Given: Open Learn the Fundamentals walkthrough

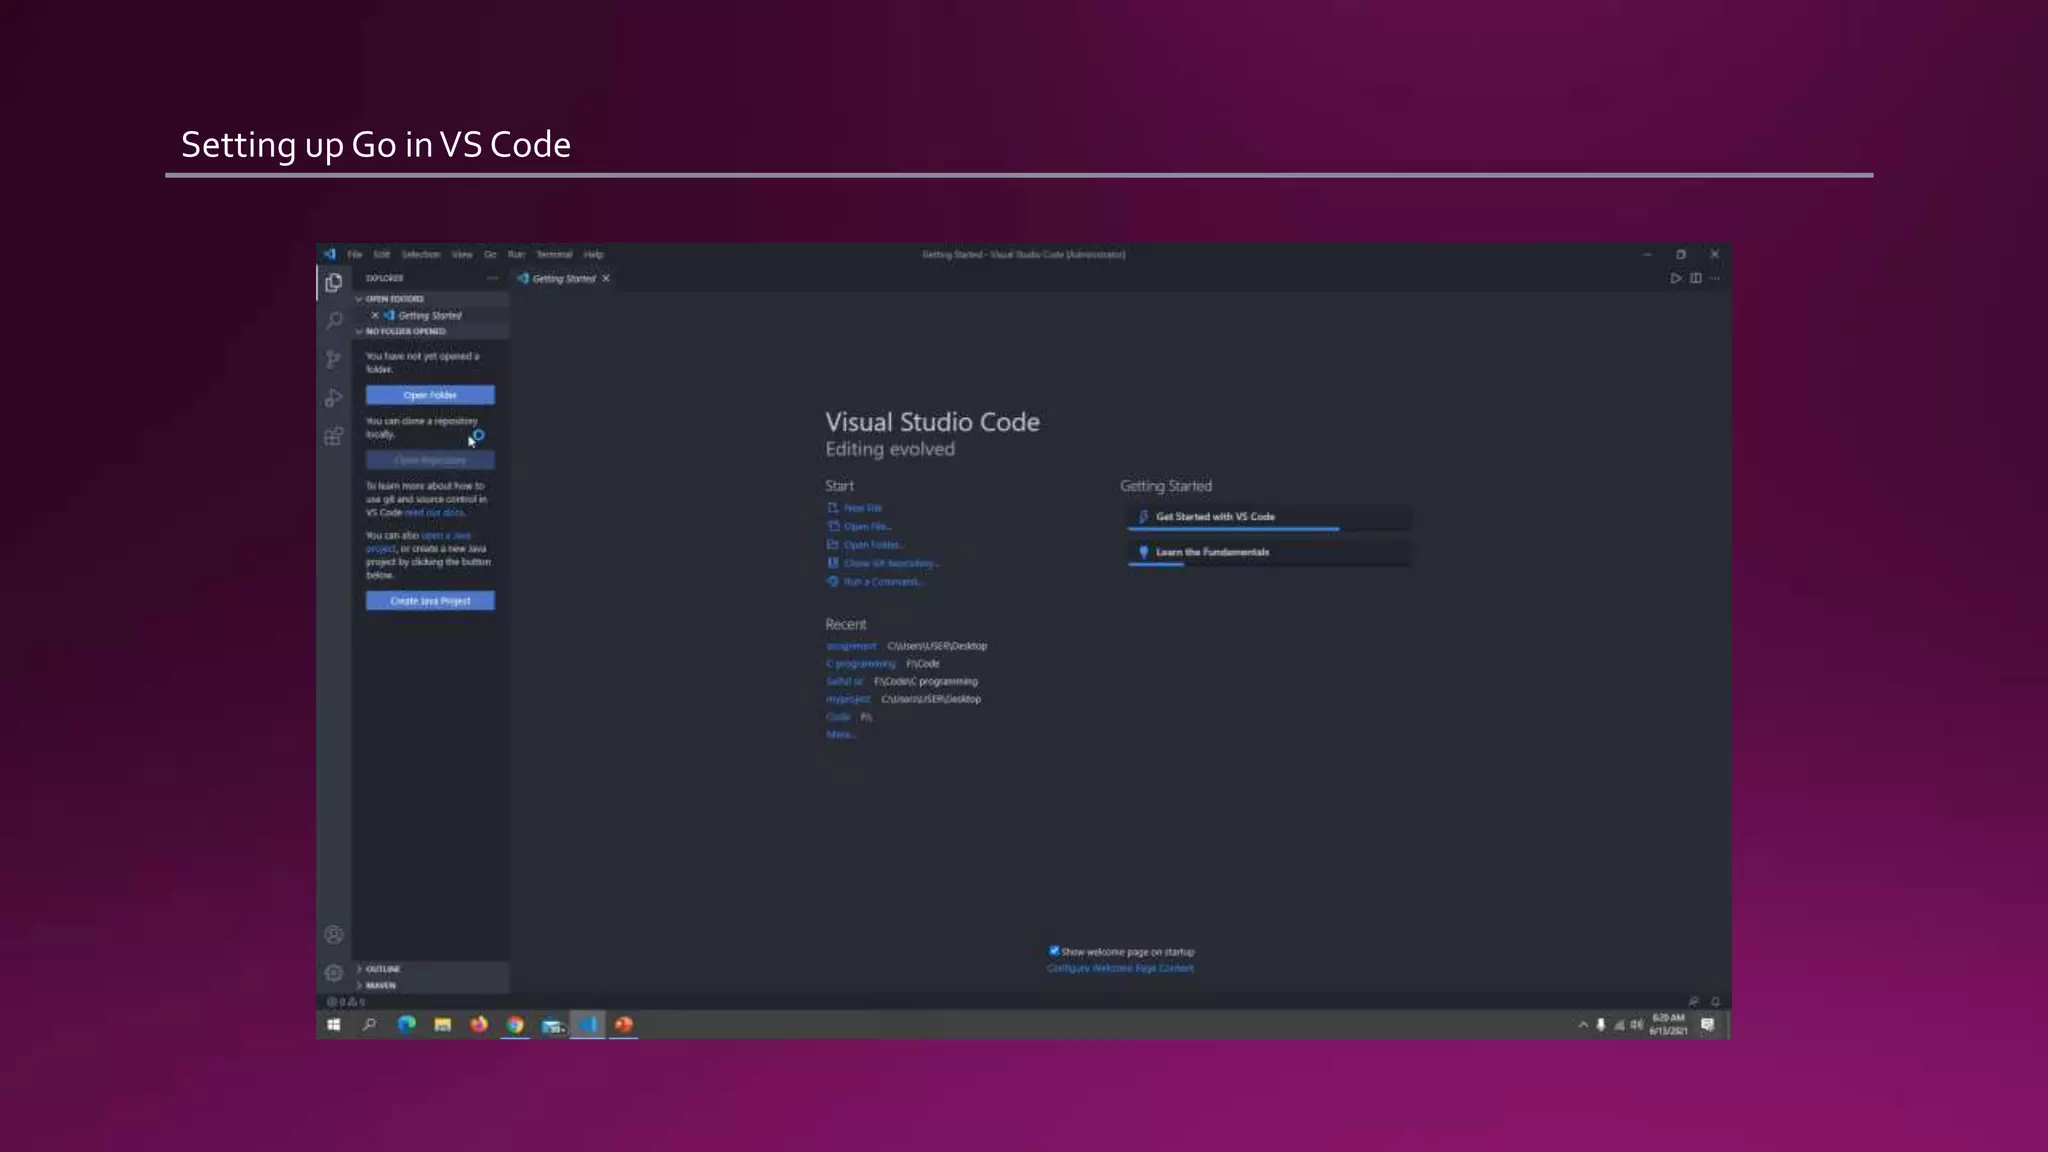Looking at the screenshot, I should (1270, 552).
